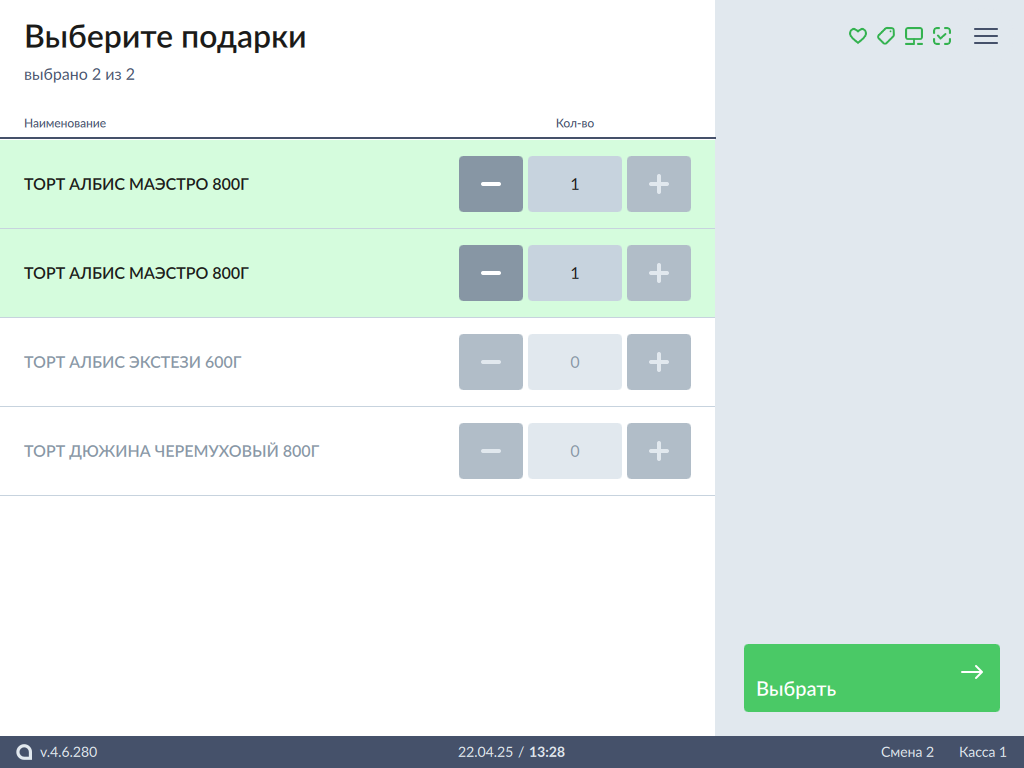Screen dimensions: 1024x768
Task: Click the dashed checkmark scan icon
Action: [x=941, y=36]
